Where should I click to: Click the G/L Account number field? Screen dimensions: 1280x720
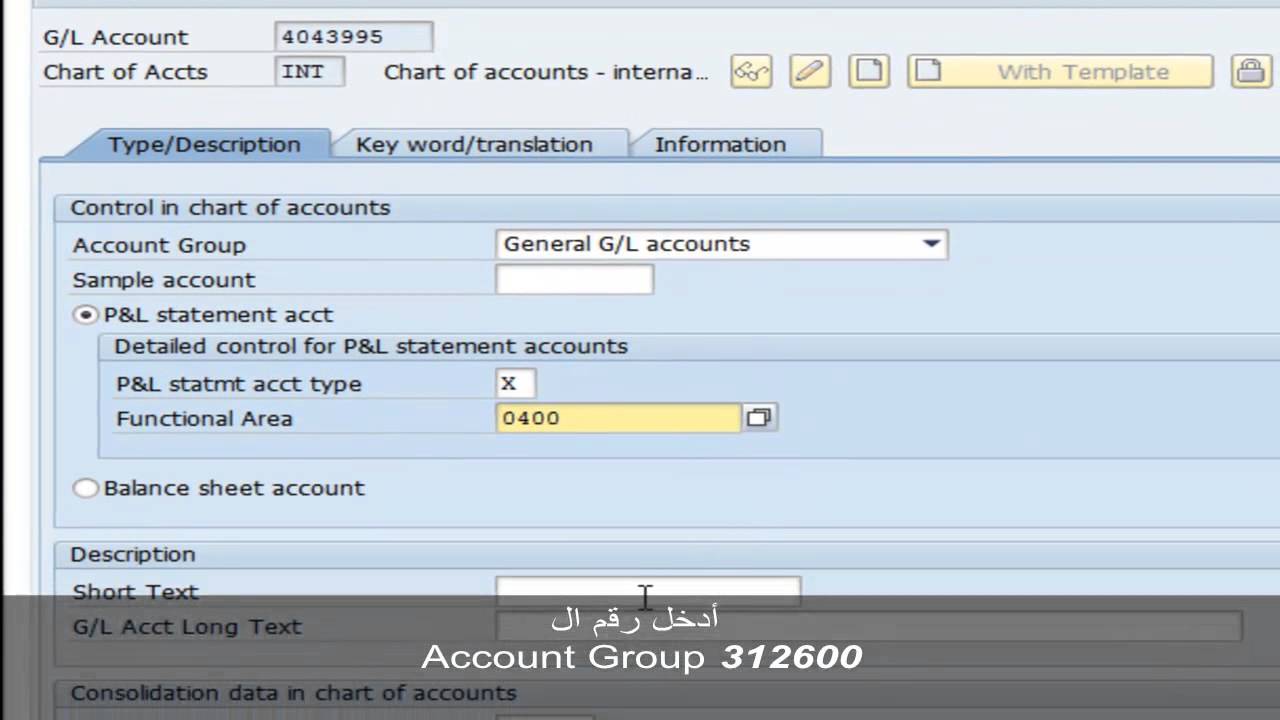pos(353,37)
